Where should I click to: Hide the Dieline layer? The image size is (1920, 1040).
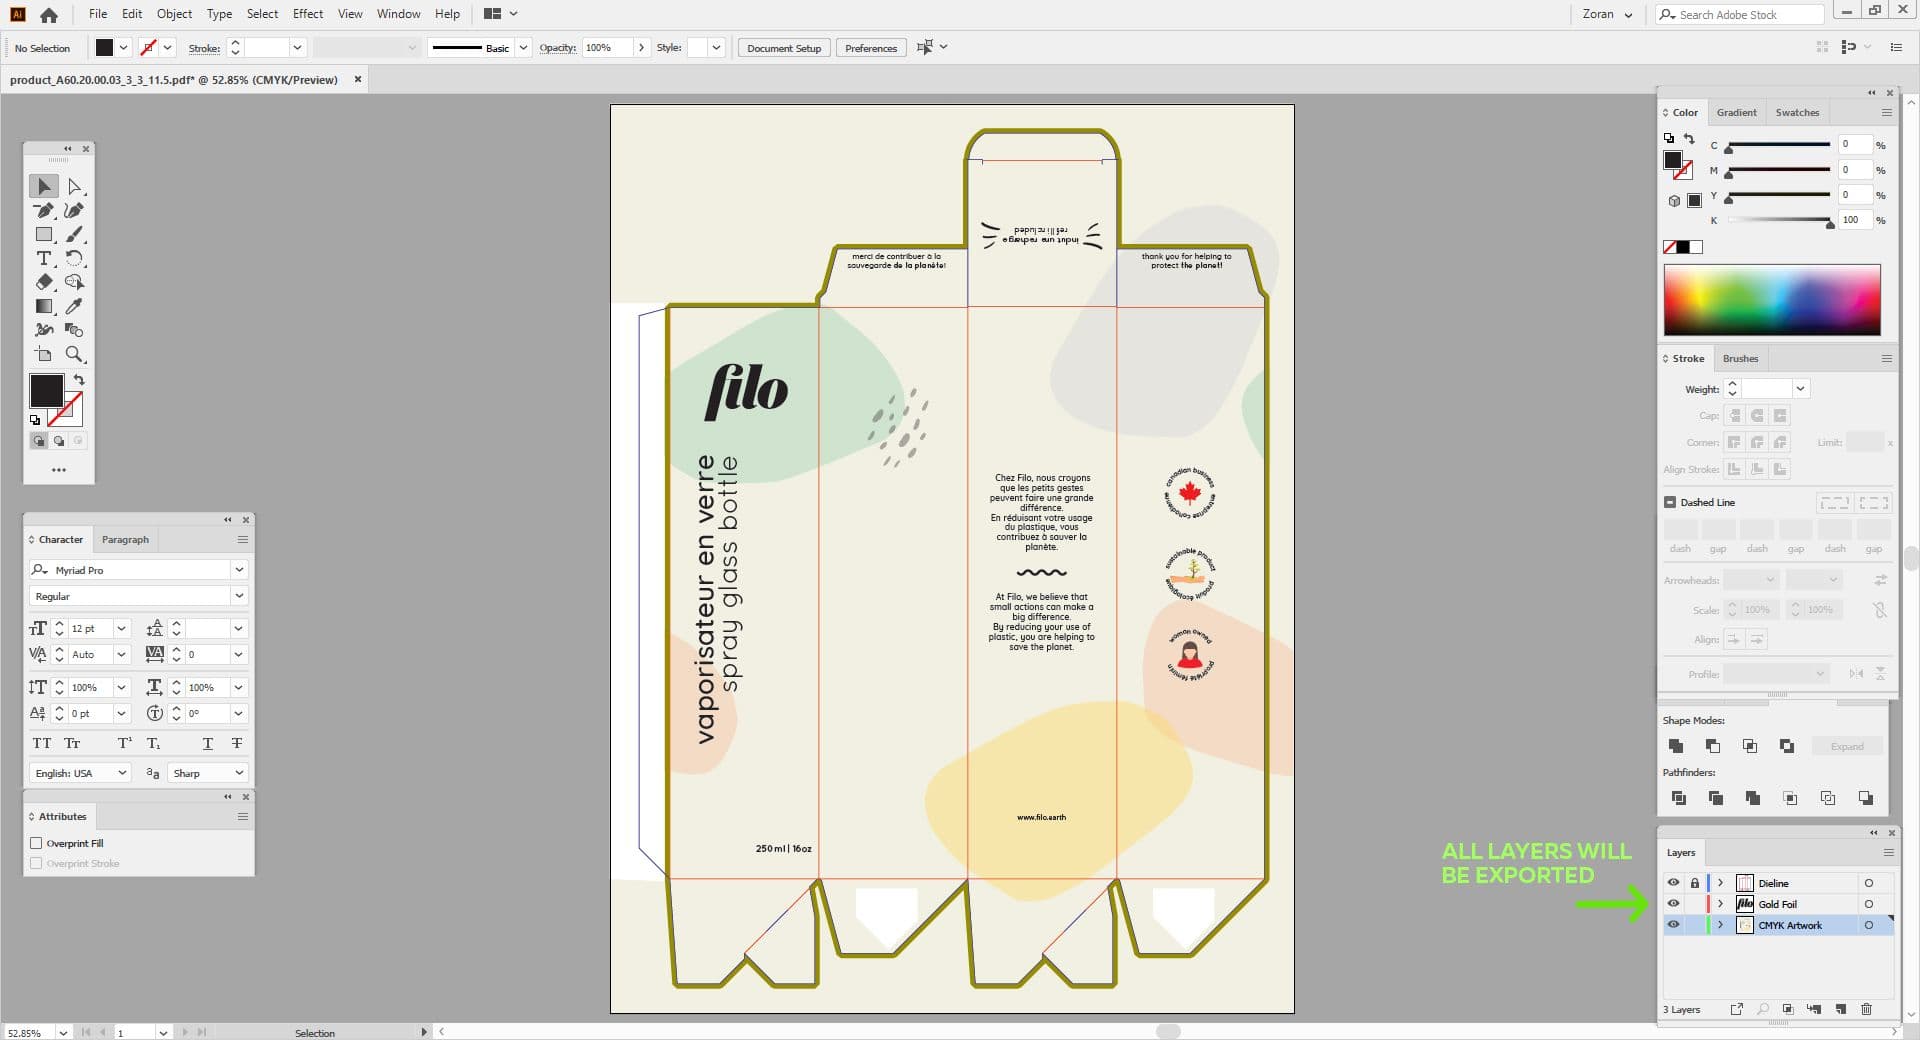point(1674,883)
